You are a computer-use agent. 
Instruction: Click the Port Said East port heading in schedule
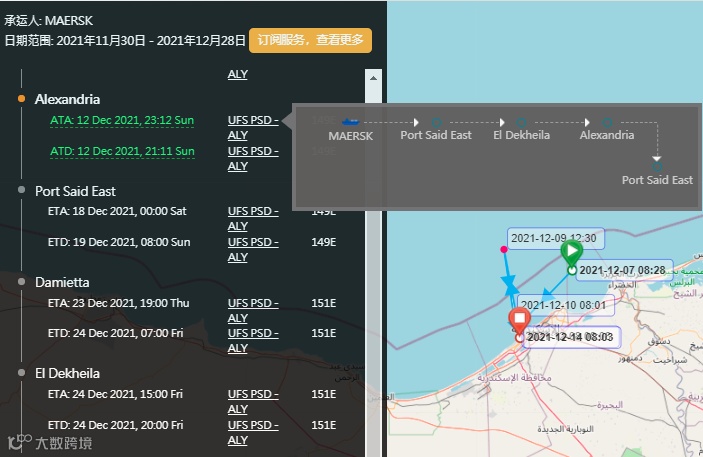tap(75, 191)
